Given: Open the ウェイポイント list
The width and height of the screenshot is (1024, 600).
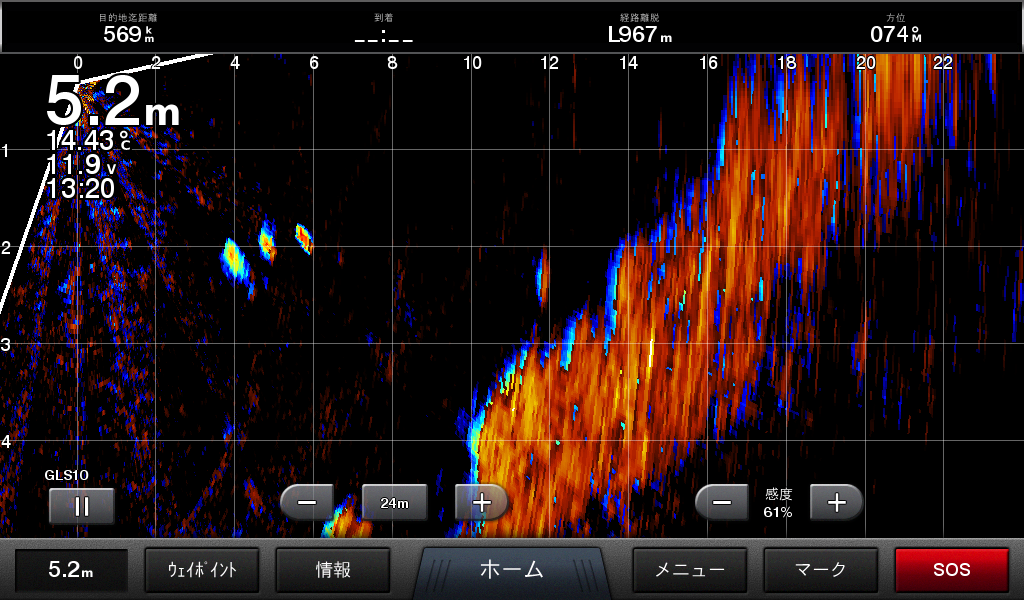Looking at the screenshot, I should click(x=202, y=570).
